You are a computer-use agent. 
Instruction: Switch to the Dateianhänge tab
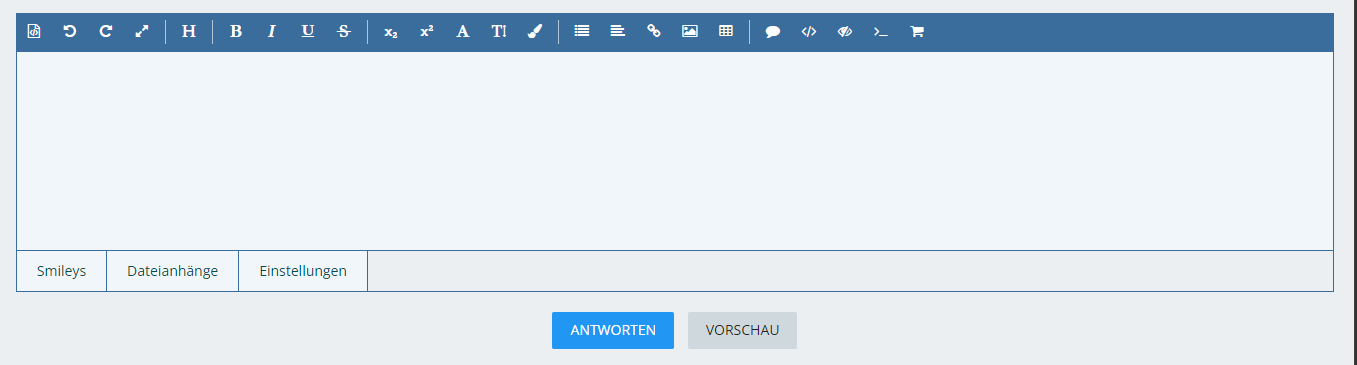[173, 271]
